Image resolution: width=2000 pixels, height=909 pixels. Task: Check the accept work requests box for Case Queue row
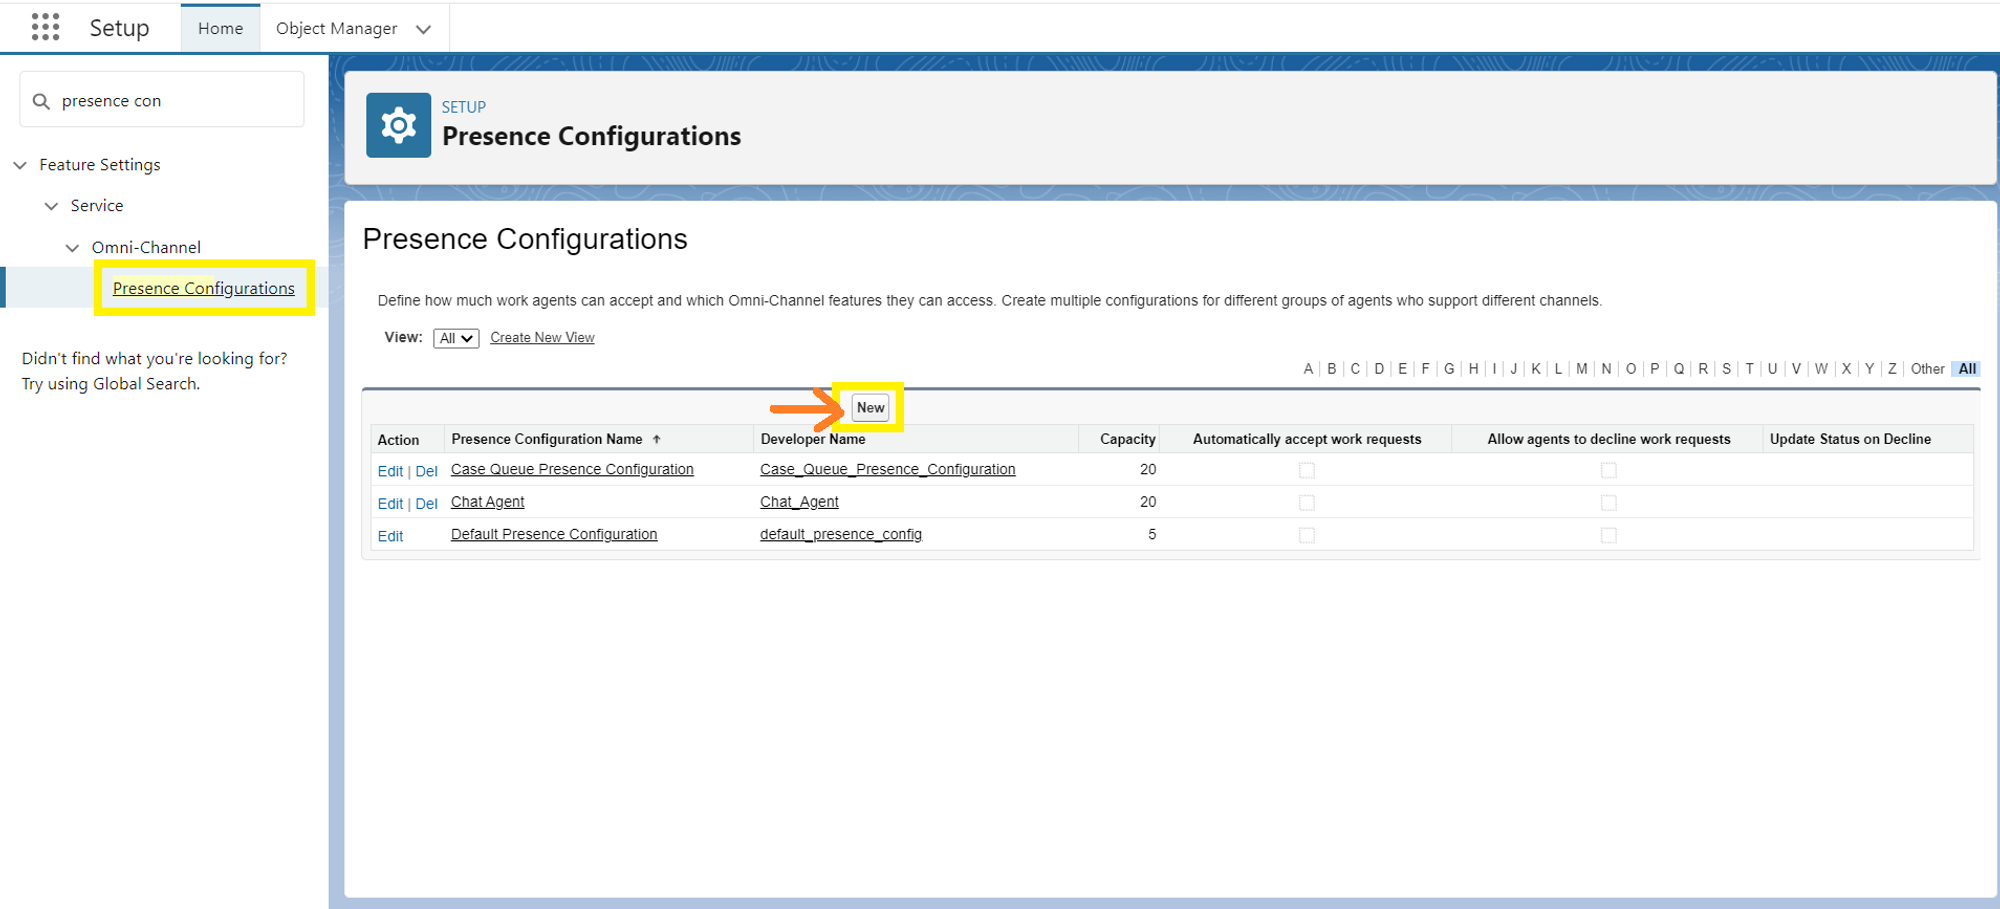click(x=1307, y=470)
